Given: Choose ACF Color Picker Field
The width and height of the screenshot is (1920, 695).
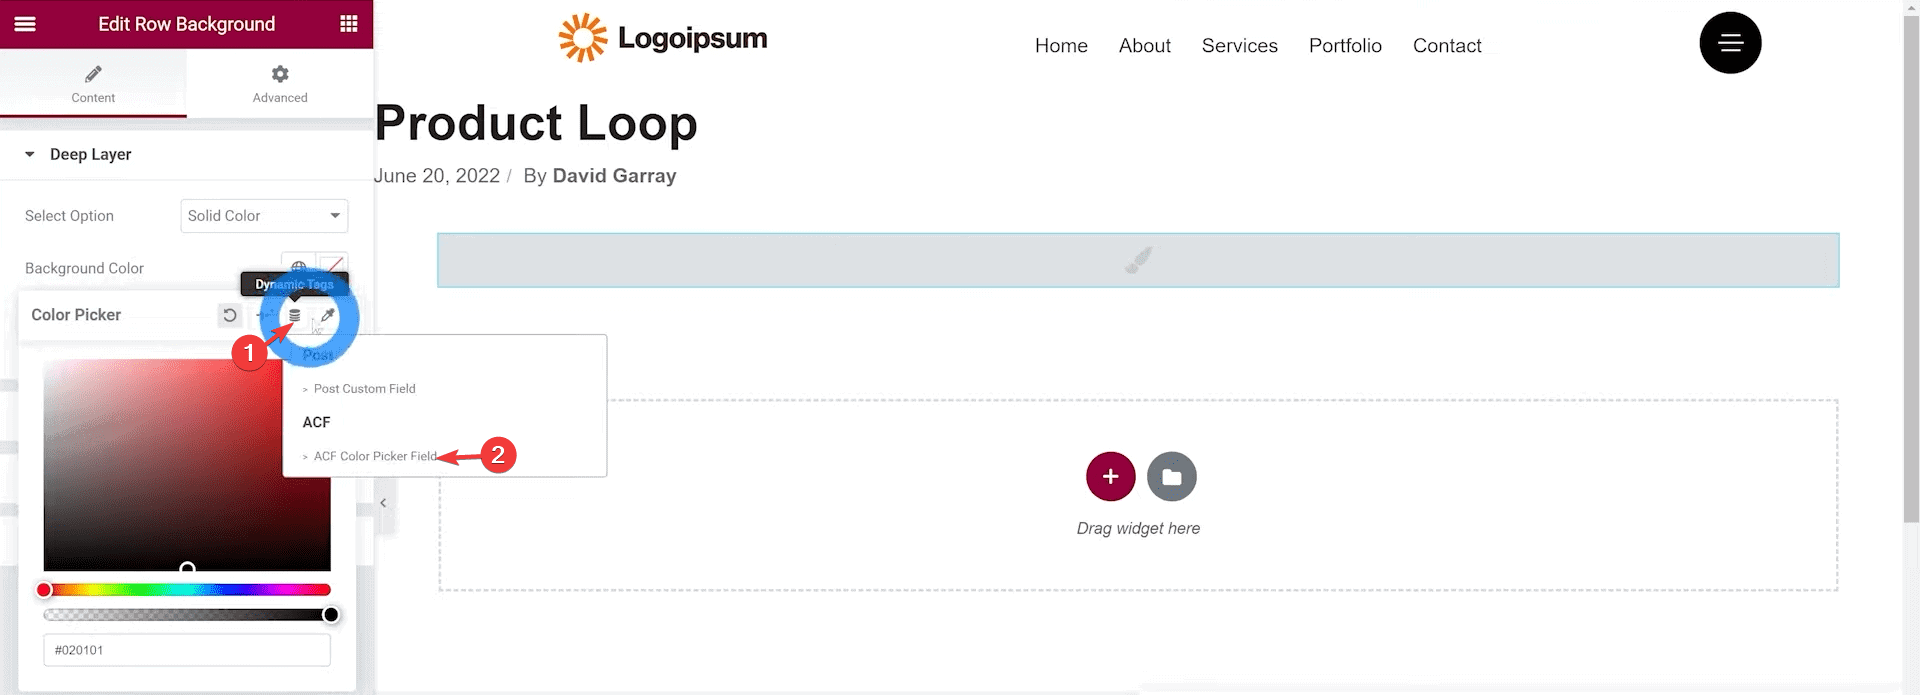Looking at the screenshot, I should (375, 456).
